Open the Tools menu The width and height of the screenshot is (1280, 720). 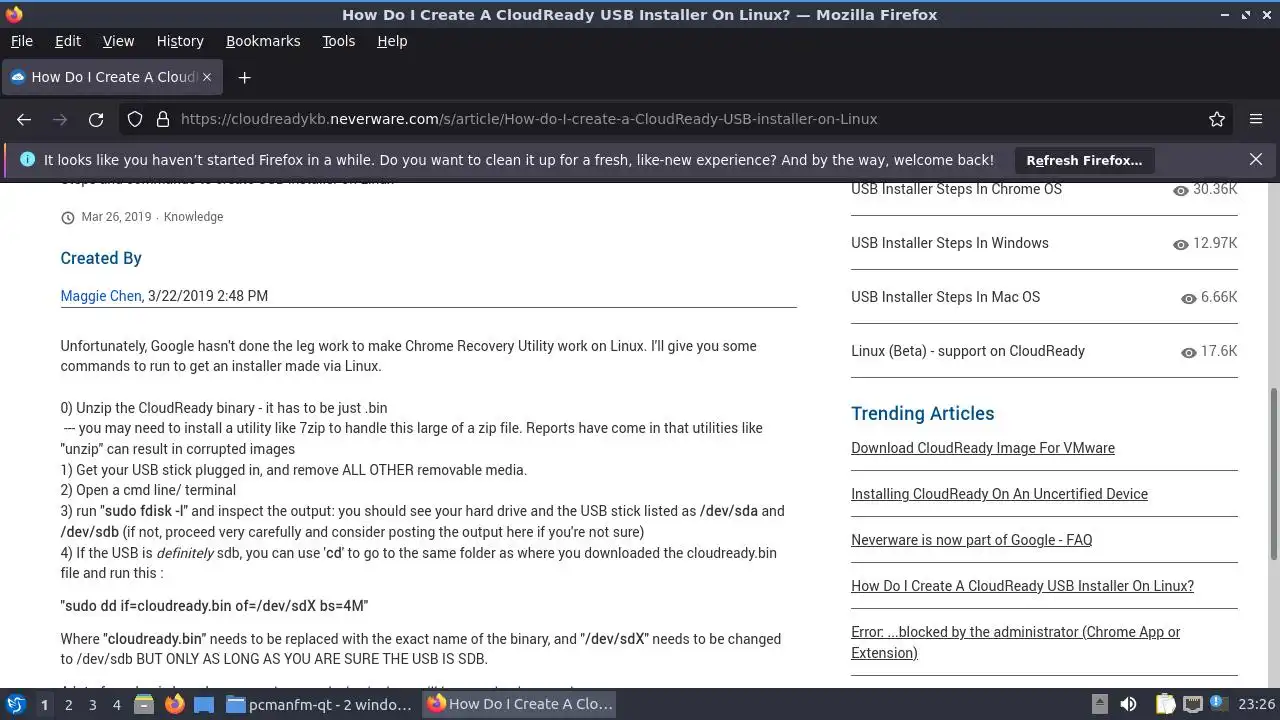(338, 41)
